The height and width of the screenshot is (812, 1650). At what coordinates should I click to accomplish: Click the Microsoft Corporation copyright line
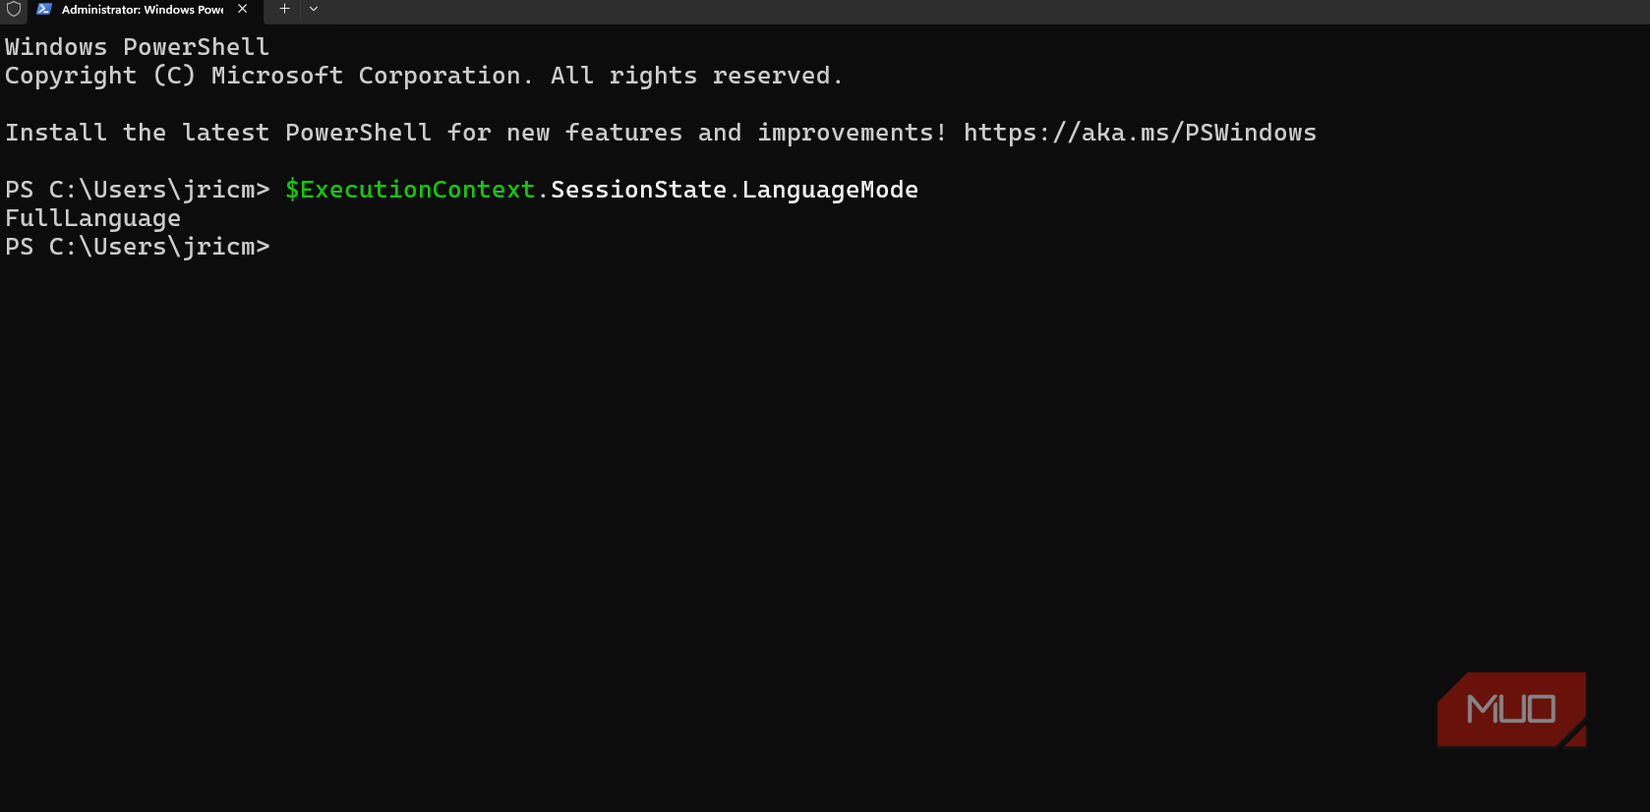coord(424,76)
